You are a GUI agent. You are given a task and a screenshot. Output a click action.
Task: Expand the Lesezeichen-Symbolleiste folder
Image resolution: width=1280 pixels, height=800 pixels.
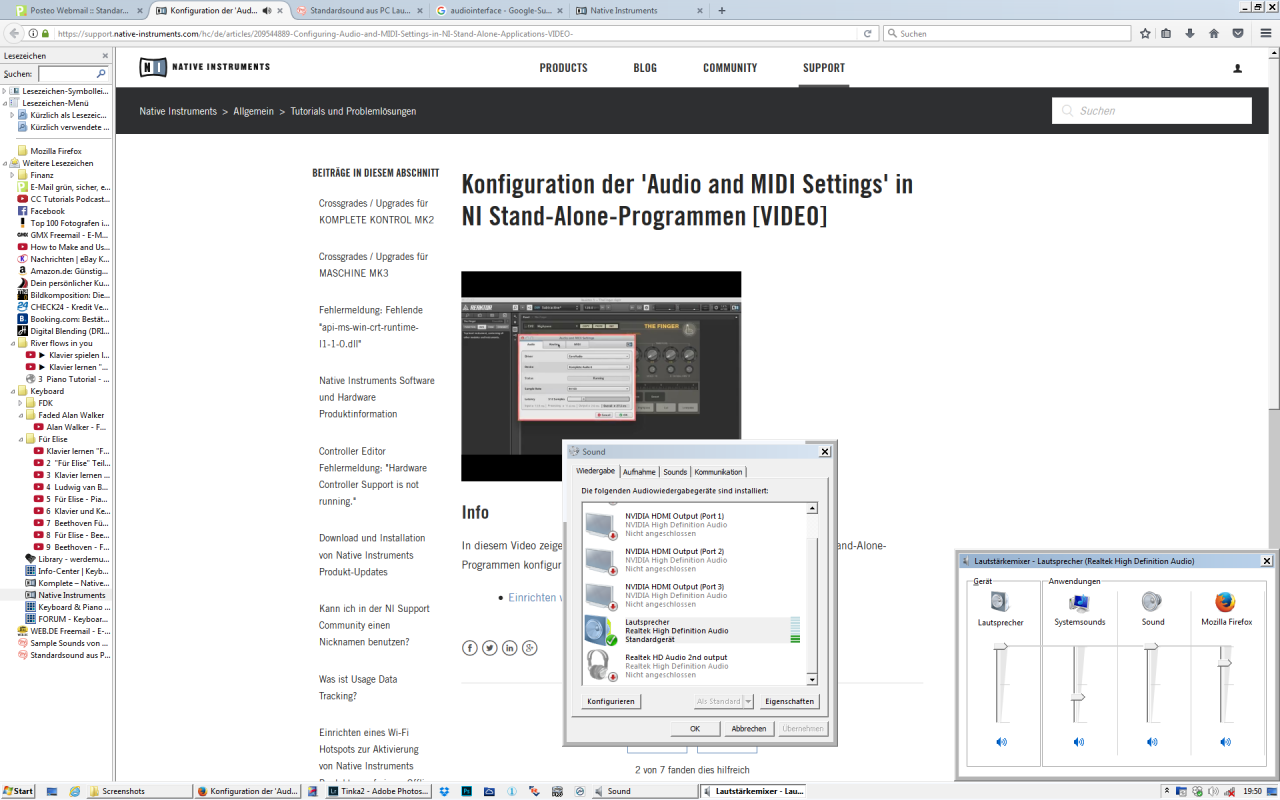point(5,91)
